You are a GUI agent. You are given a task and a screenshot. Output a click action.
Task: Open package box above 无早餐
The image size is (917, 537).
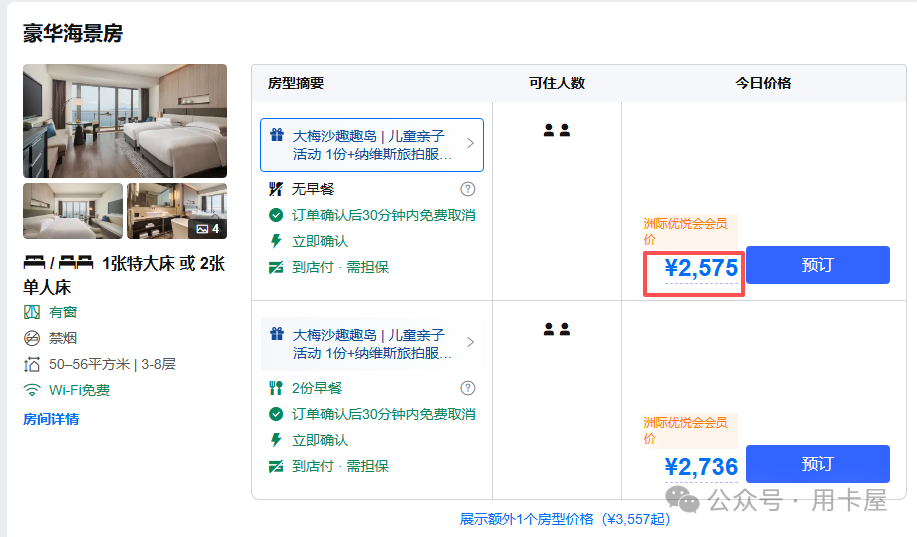(x=372, y=145)
